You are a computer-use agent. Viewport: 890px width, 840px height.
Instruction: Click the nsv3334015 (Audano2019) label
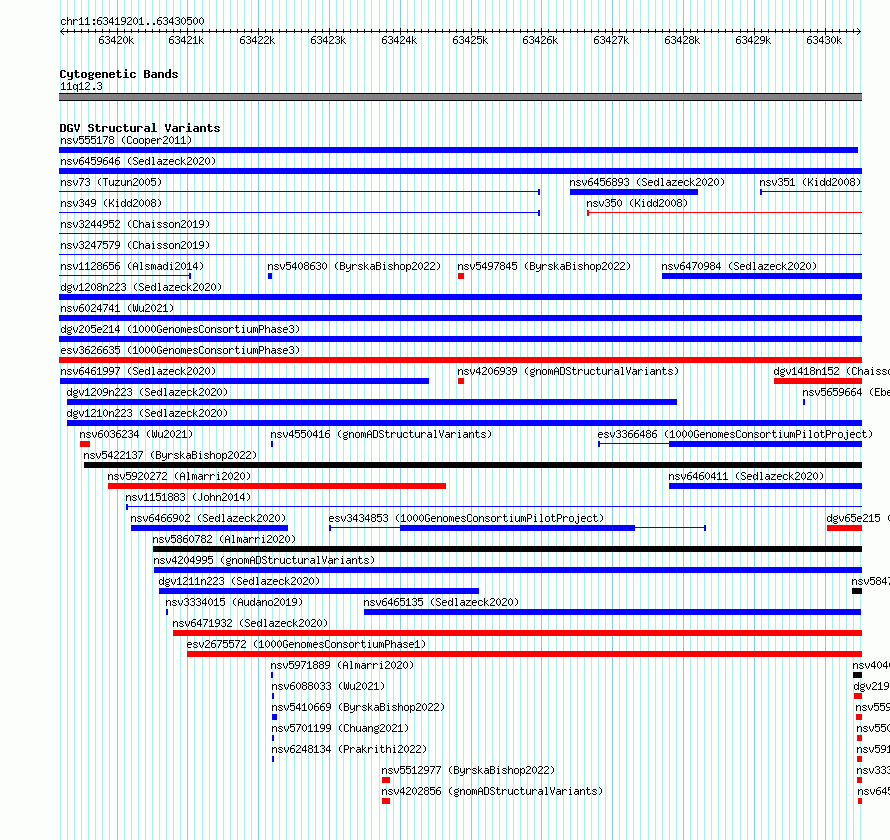click(x=234, y=602)
